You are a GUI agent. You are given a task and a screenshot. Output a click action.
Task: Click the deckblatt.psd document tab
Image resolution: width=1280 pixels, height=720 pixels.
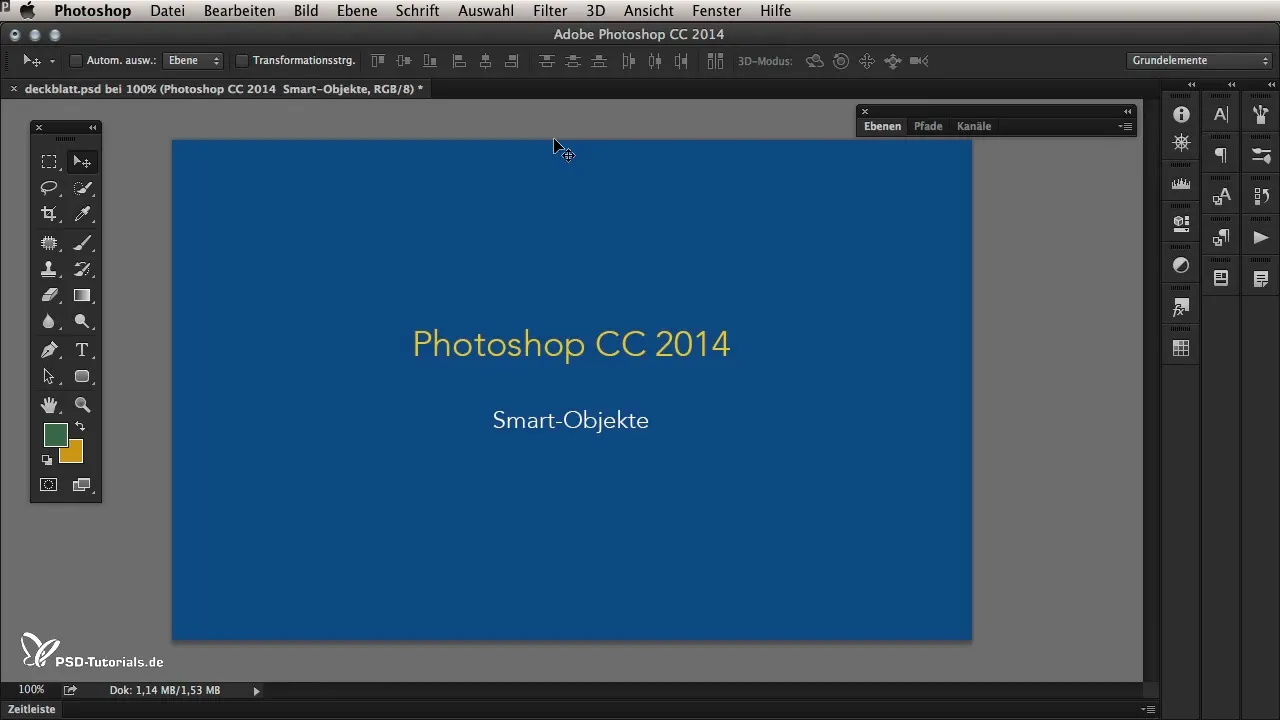click(x=222, y=89)
